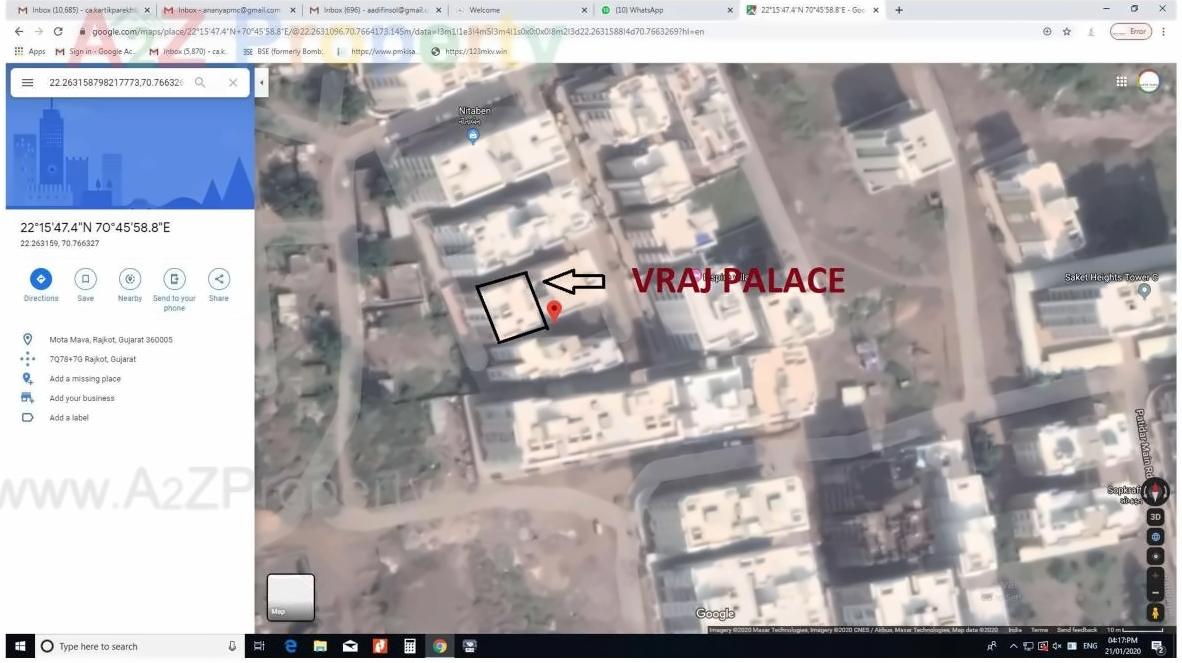Toggle Save to bookmark this place
Image resolution: width=1182 pixels, height=663 pixels.
(x=85, y=279)
